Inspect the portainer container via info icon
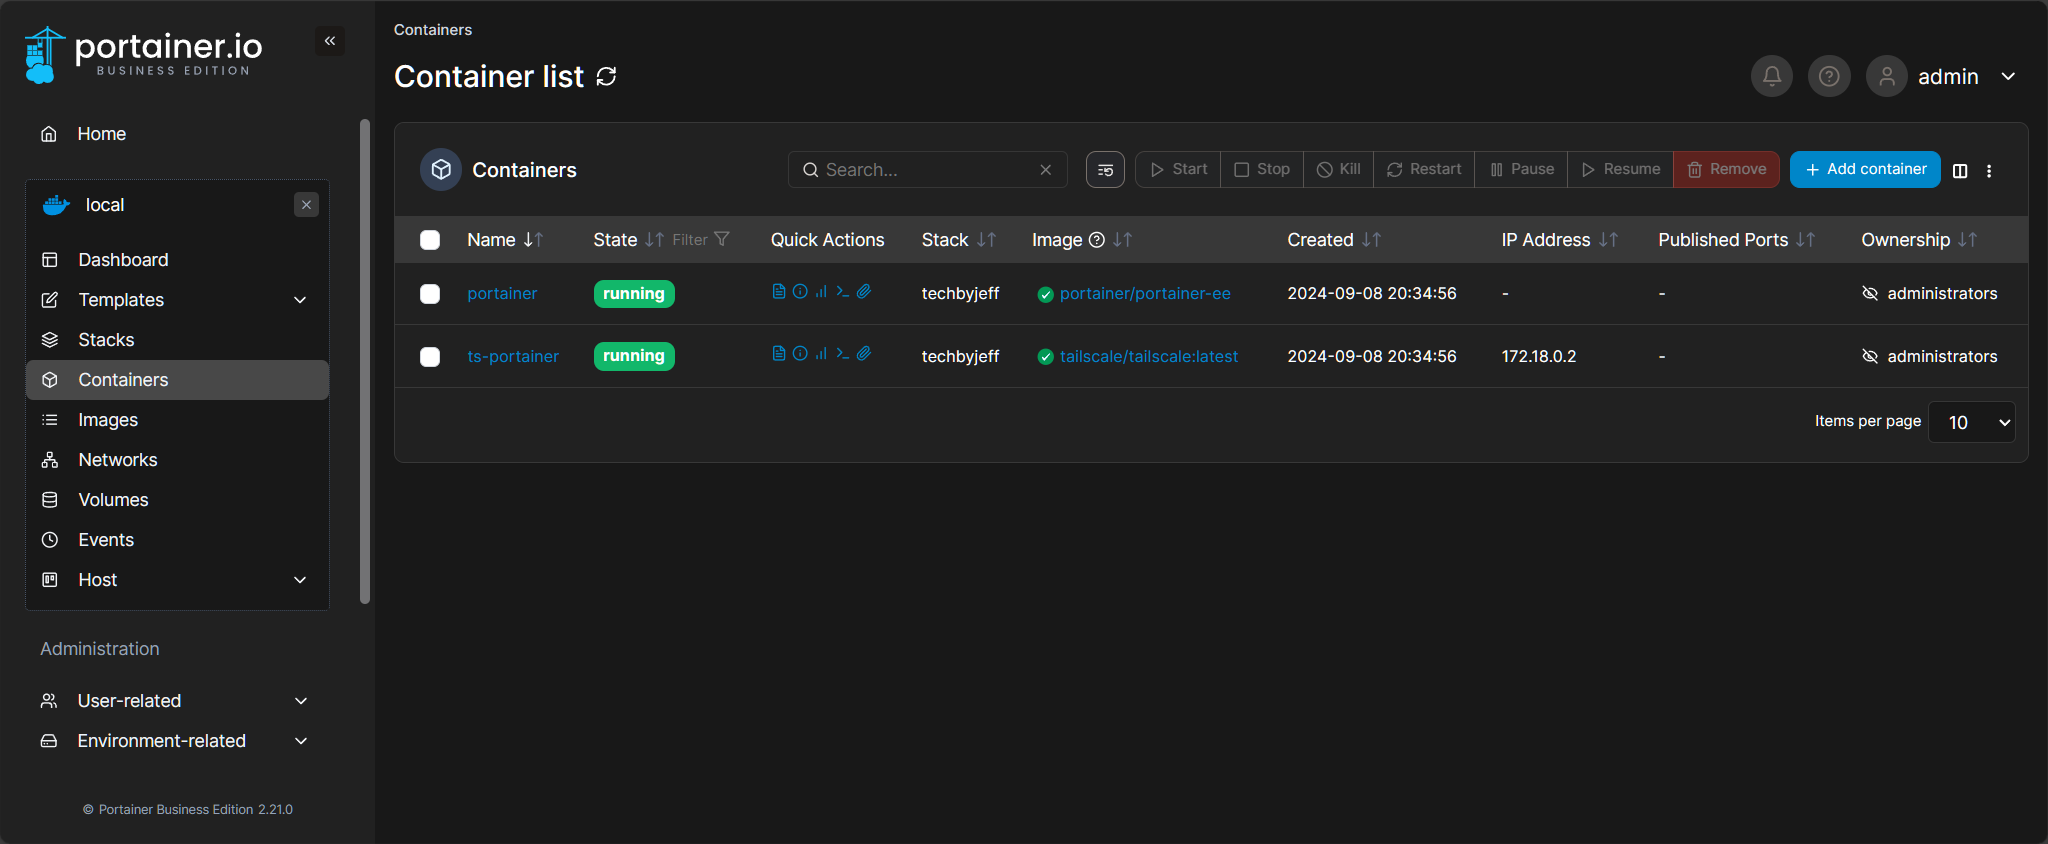This screenshot has width=2048, height=844. pyautogui.click(x=800, y=291)
